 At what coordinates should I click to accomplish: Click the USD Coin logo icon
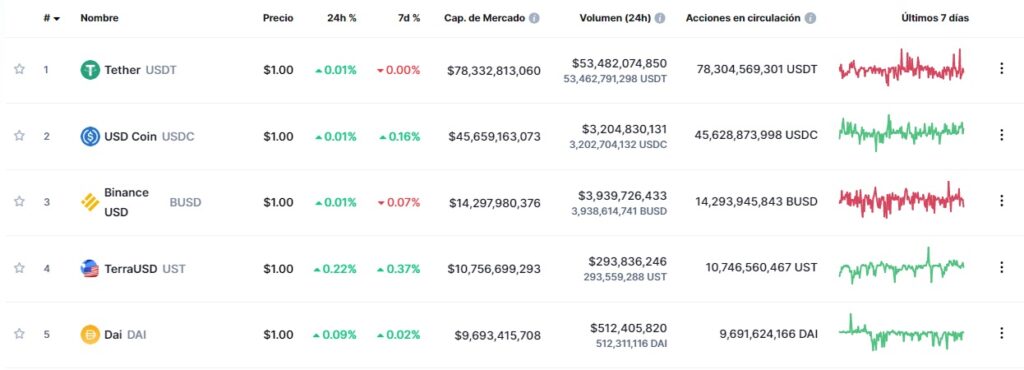90,136
